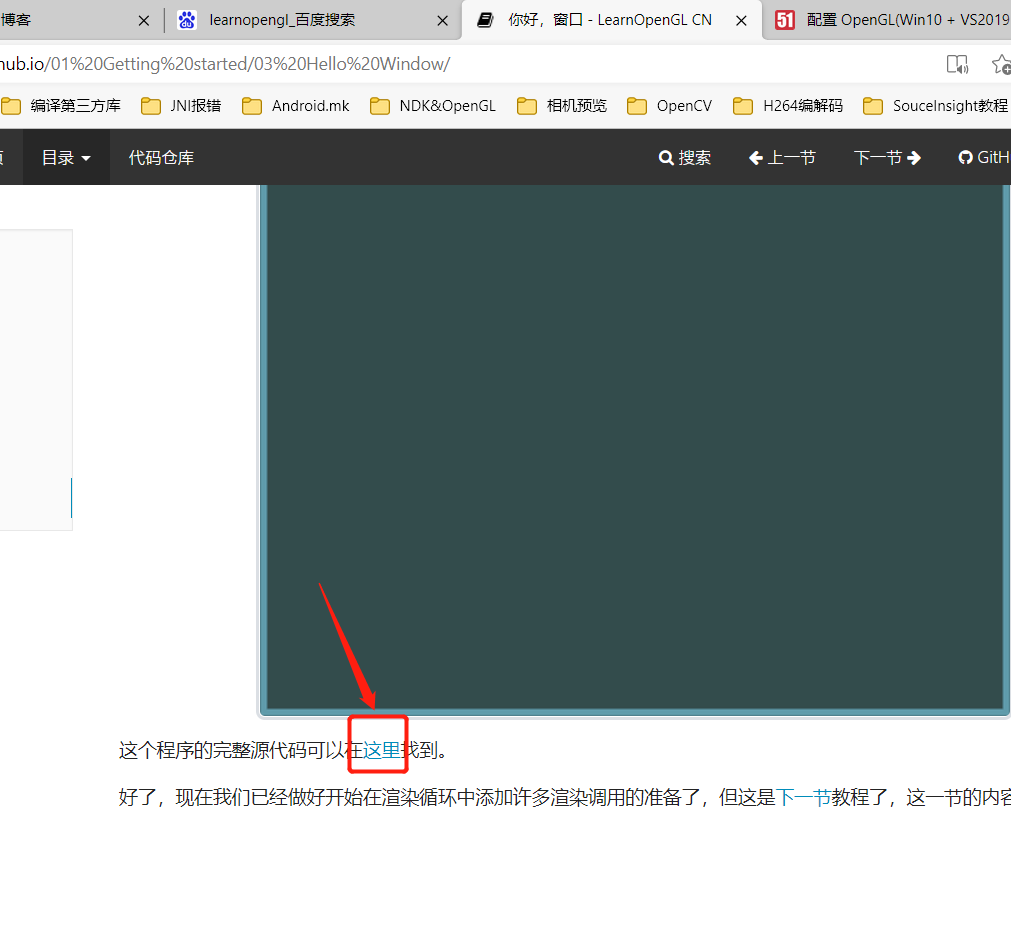Viewport: 1011px width, 934px height.
Task: Open the 代码仓库 navigation menu item
Action: click(161, 157)
